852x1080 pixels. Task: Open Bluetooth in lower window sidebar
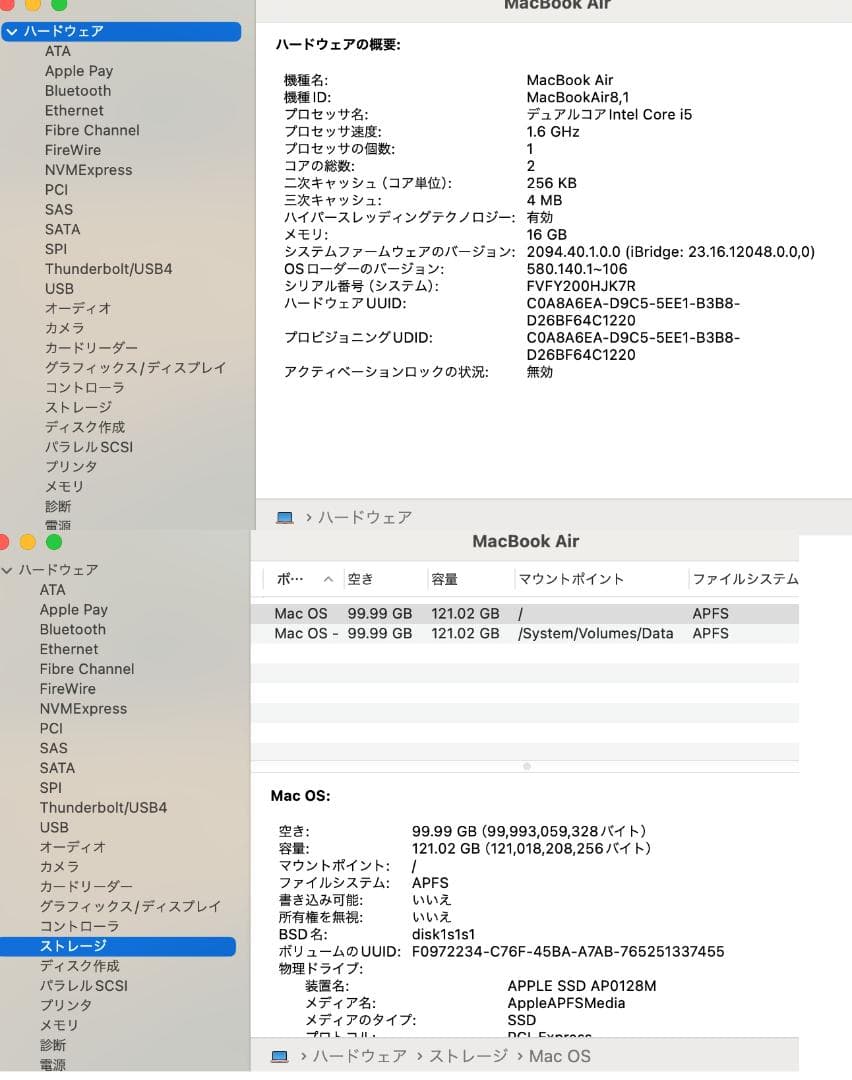pyautogui.click(x=73, y=630)
